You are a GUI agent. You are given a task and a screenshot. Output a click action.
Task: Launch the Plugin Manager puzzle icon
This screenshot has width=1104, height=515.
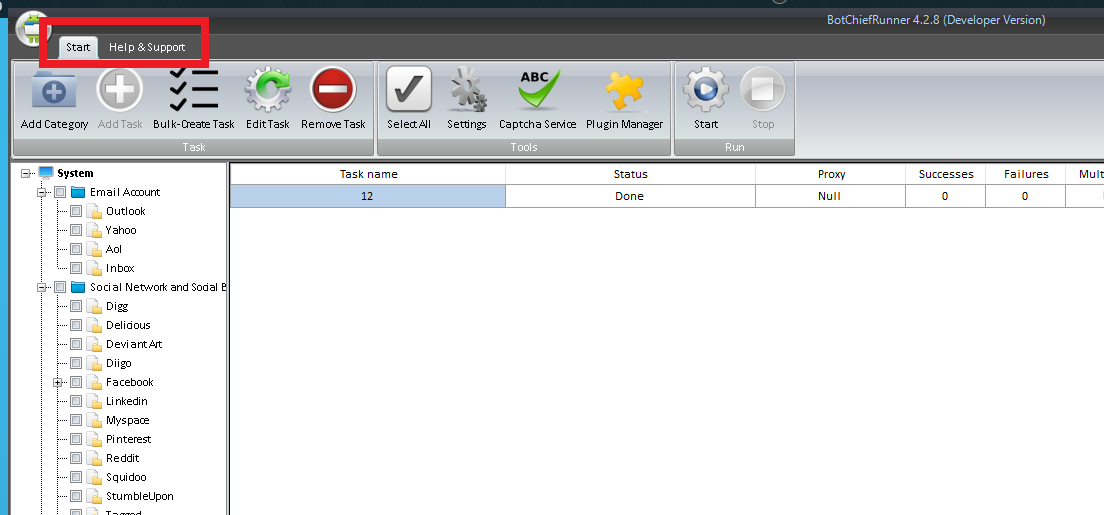tap(623, 91)
